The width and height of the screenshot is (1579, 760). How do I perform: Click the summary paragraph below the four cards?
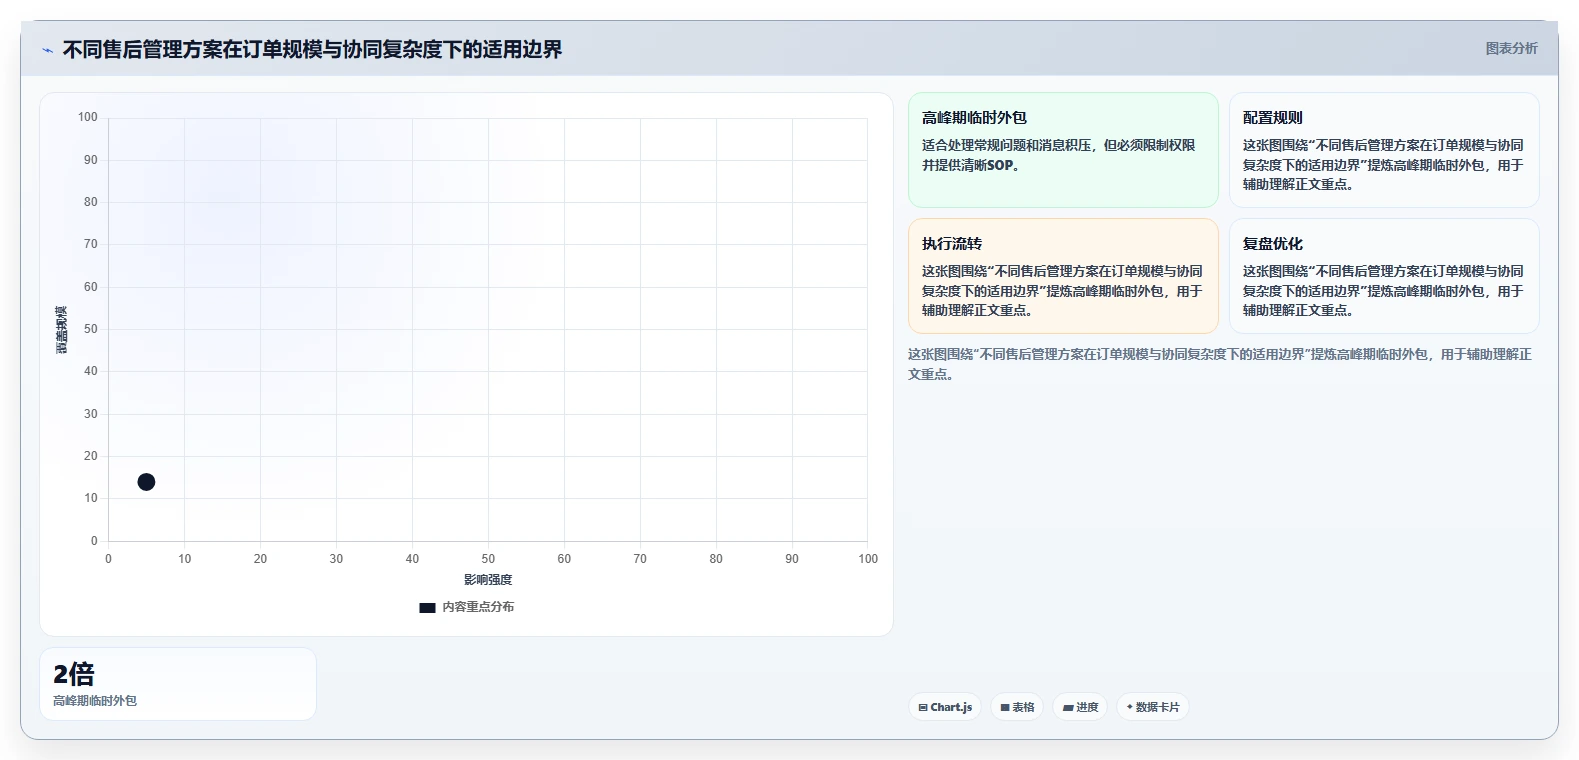pyautogui.click(x=1220, y=364)
